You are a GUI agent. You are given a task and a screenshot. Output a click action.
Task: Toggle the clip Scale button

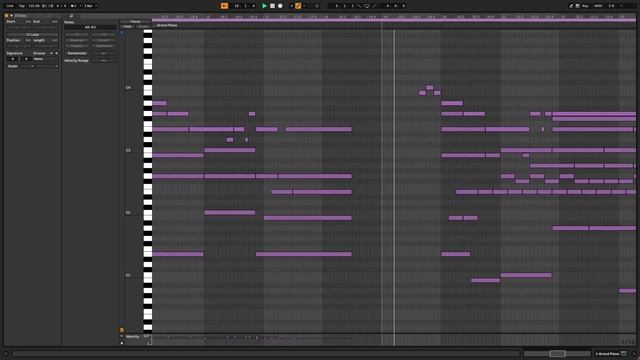coord(13,66)
